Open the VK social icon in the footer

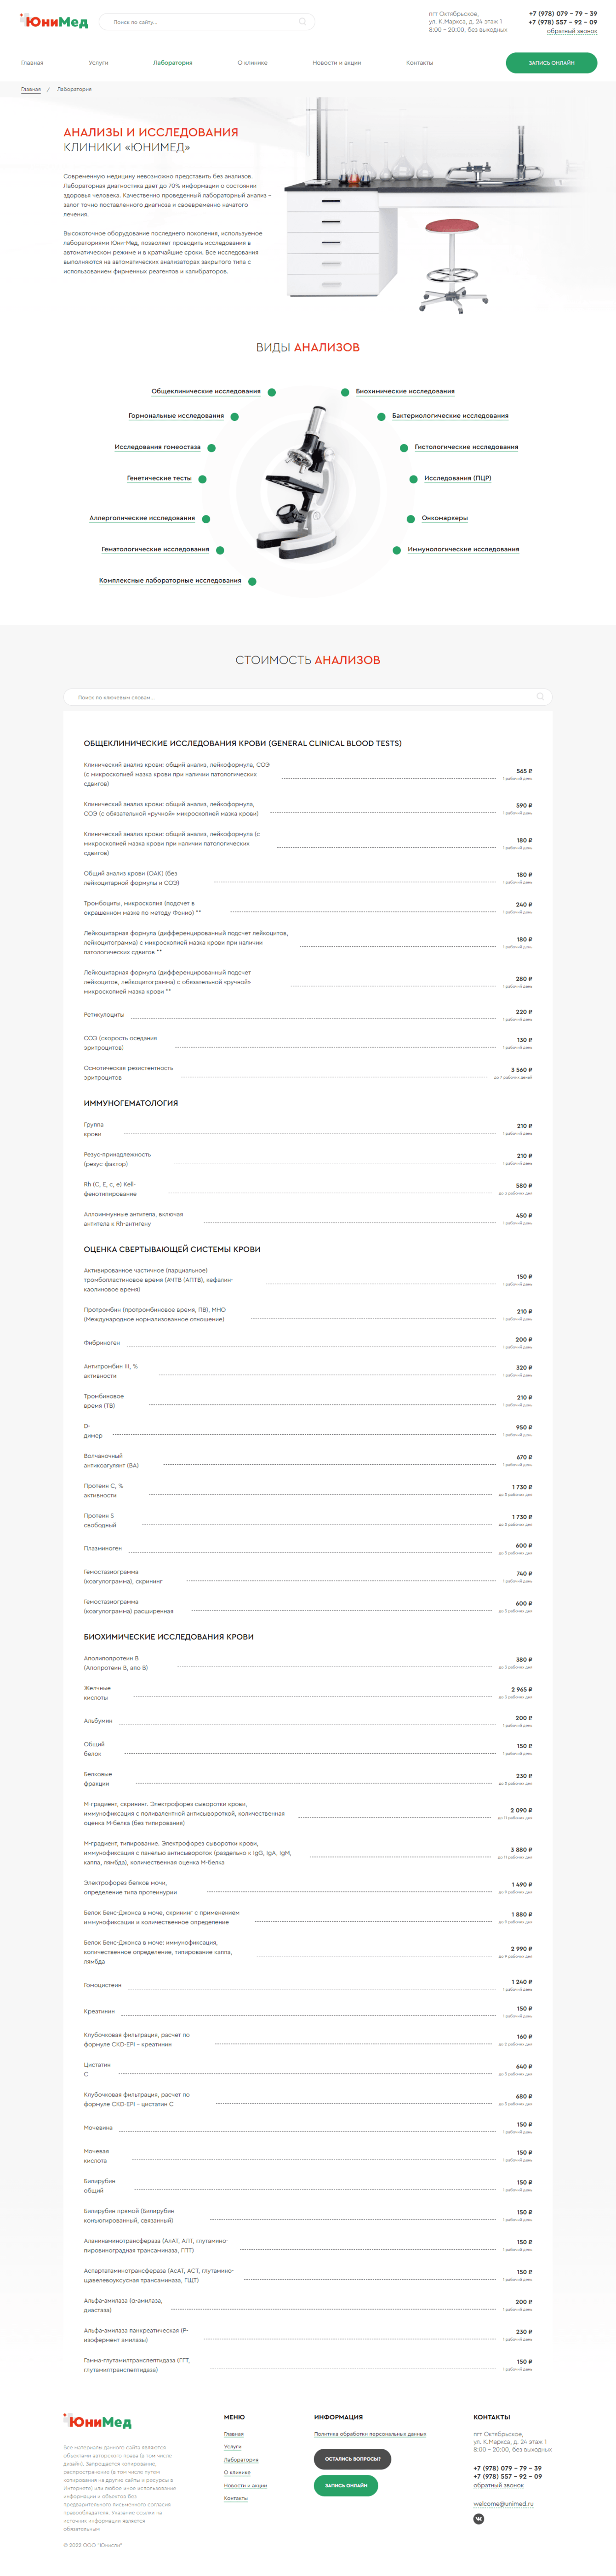(478, 2518)
